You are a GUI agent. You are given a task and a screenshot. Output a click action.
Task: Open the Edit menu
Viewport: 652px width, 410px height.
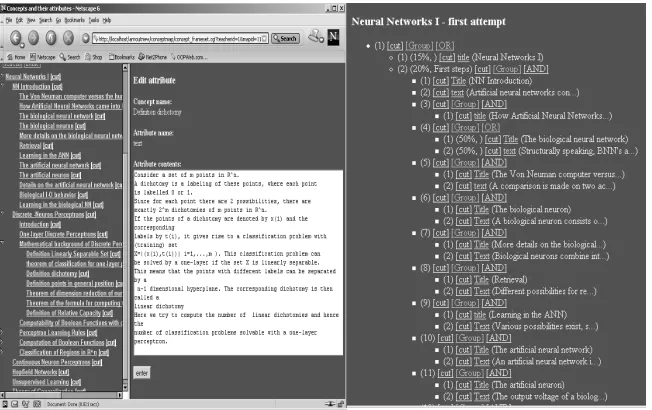19,20
